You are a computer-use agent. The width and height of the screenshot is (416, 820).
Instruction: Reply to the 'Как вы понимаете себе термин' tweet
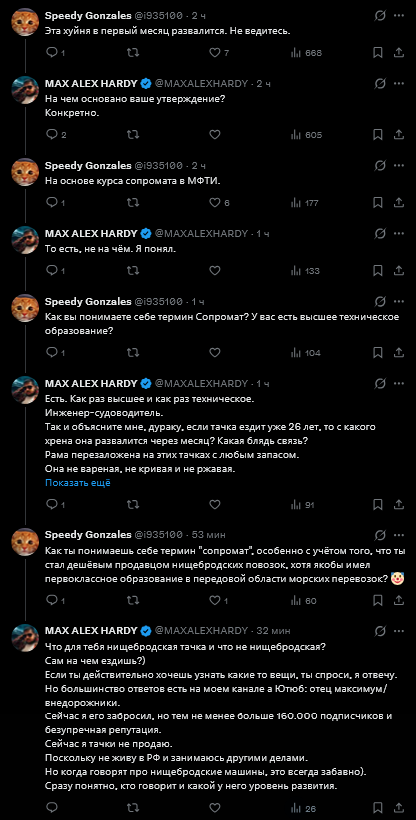tap(51, 353)
